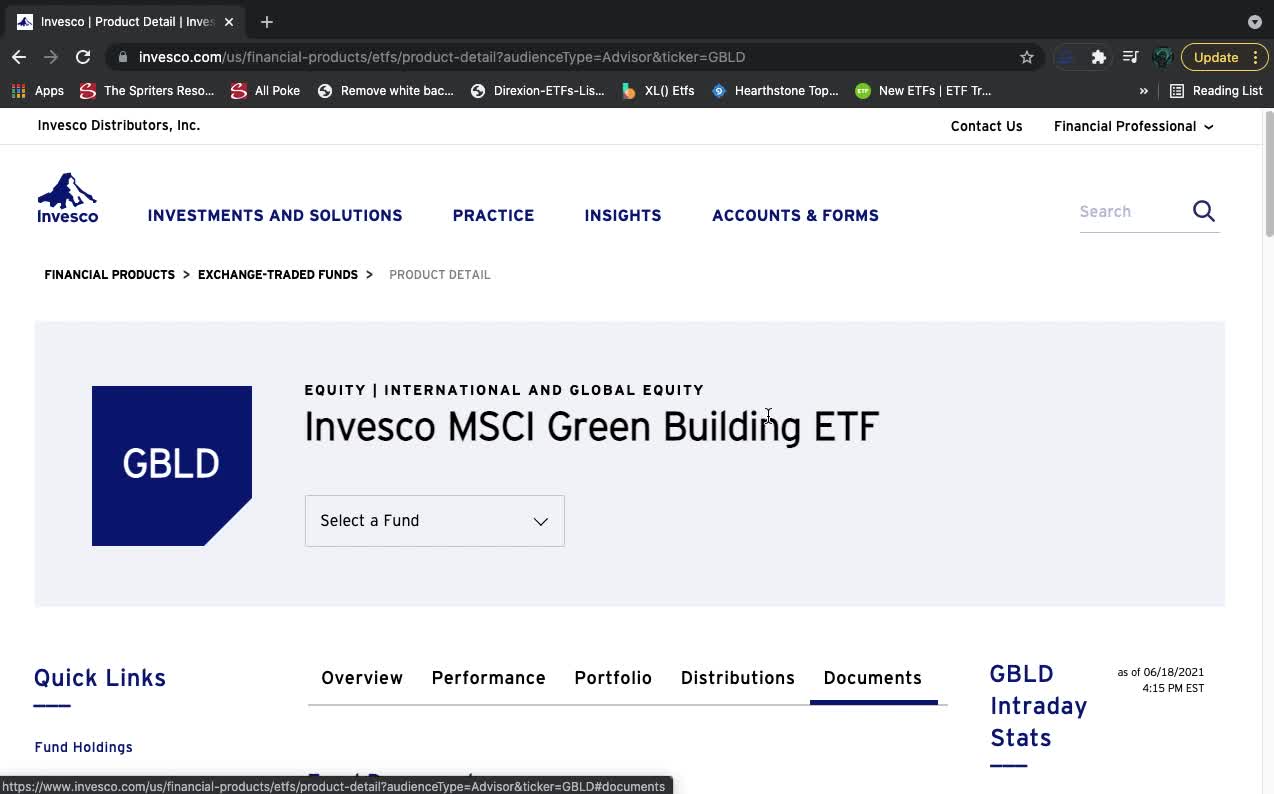Expand the Financial Professional dropdown
Viewport: 1274px width, 794px height.
1133,126
